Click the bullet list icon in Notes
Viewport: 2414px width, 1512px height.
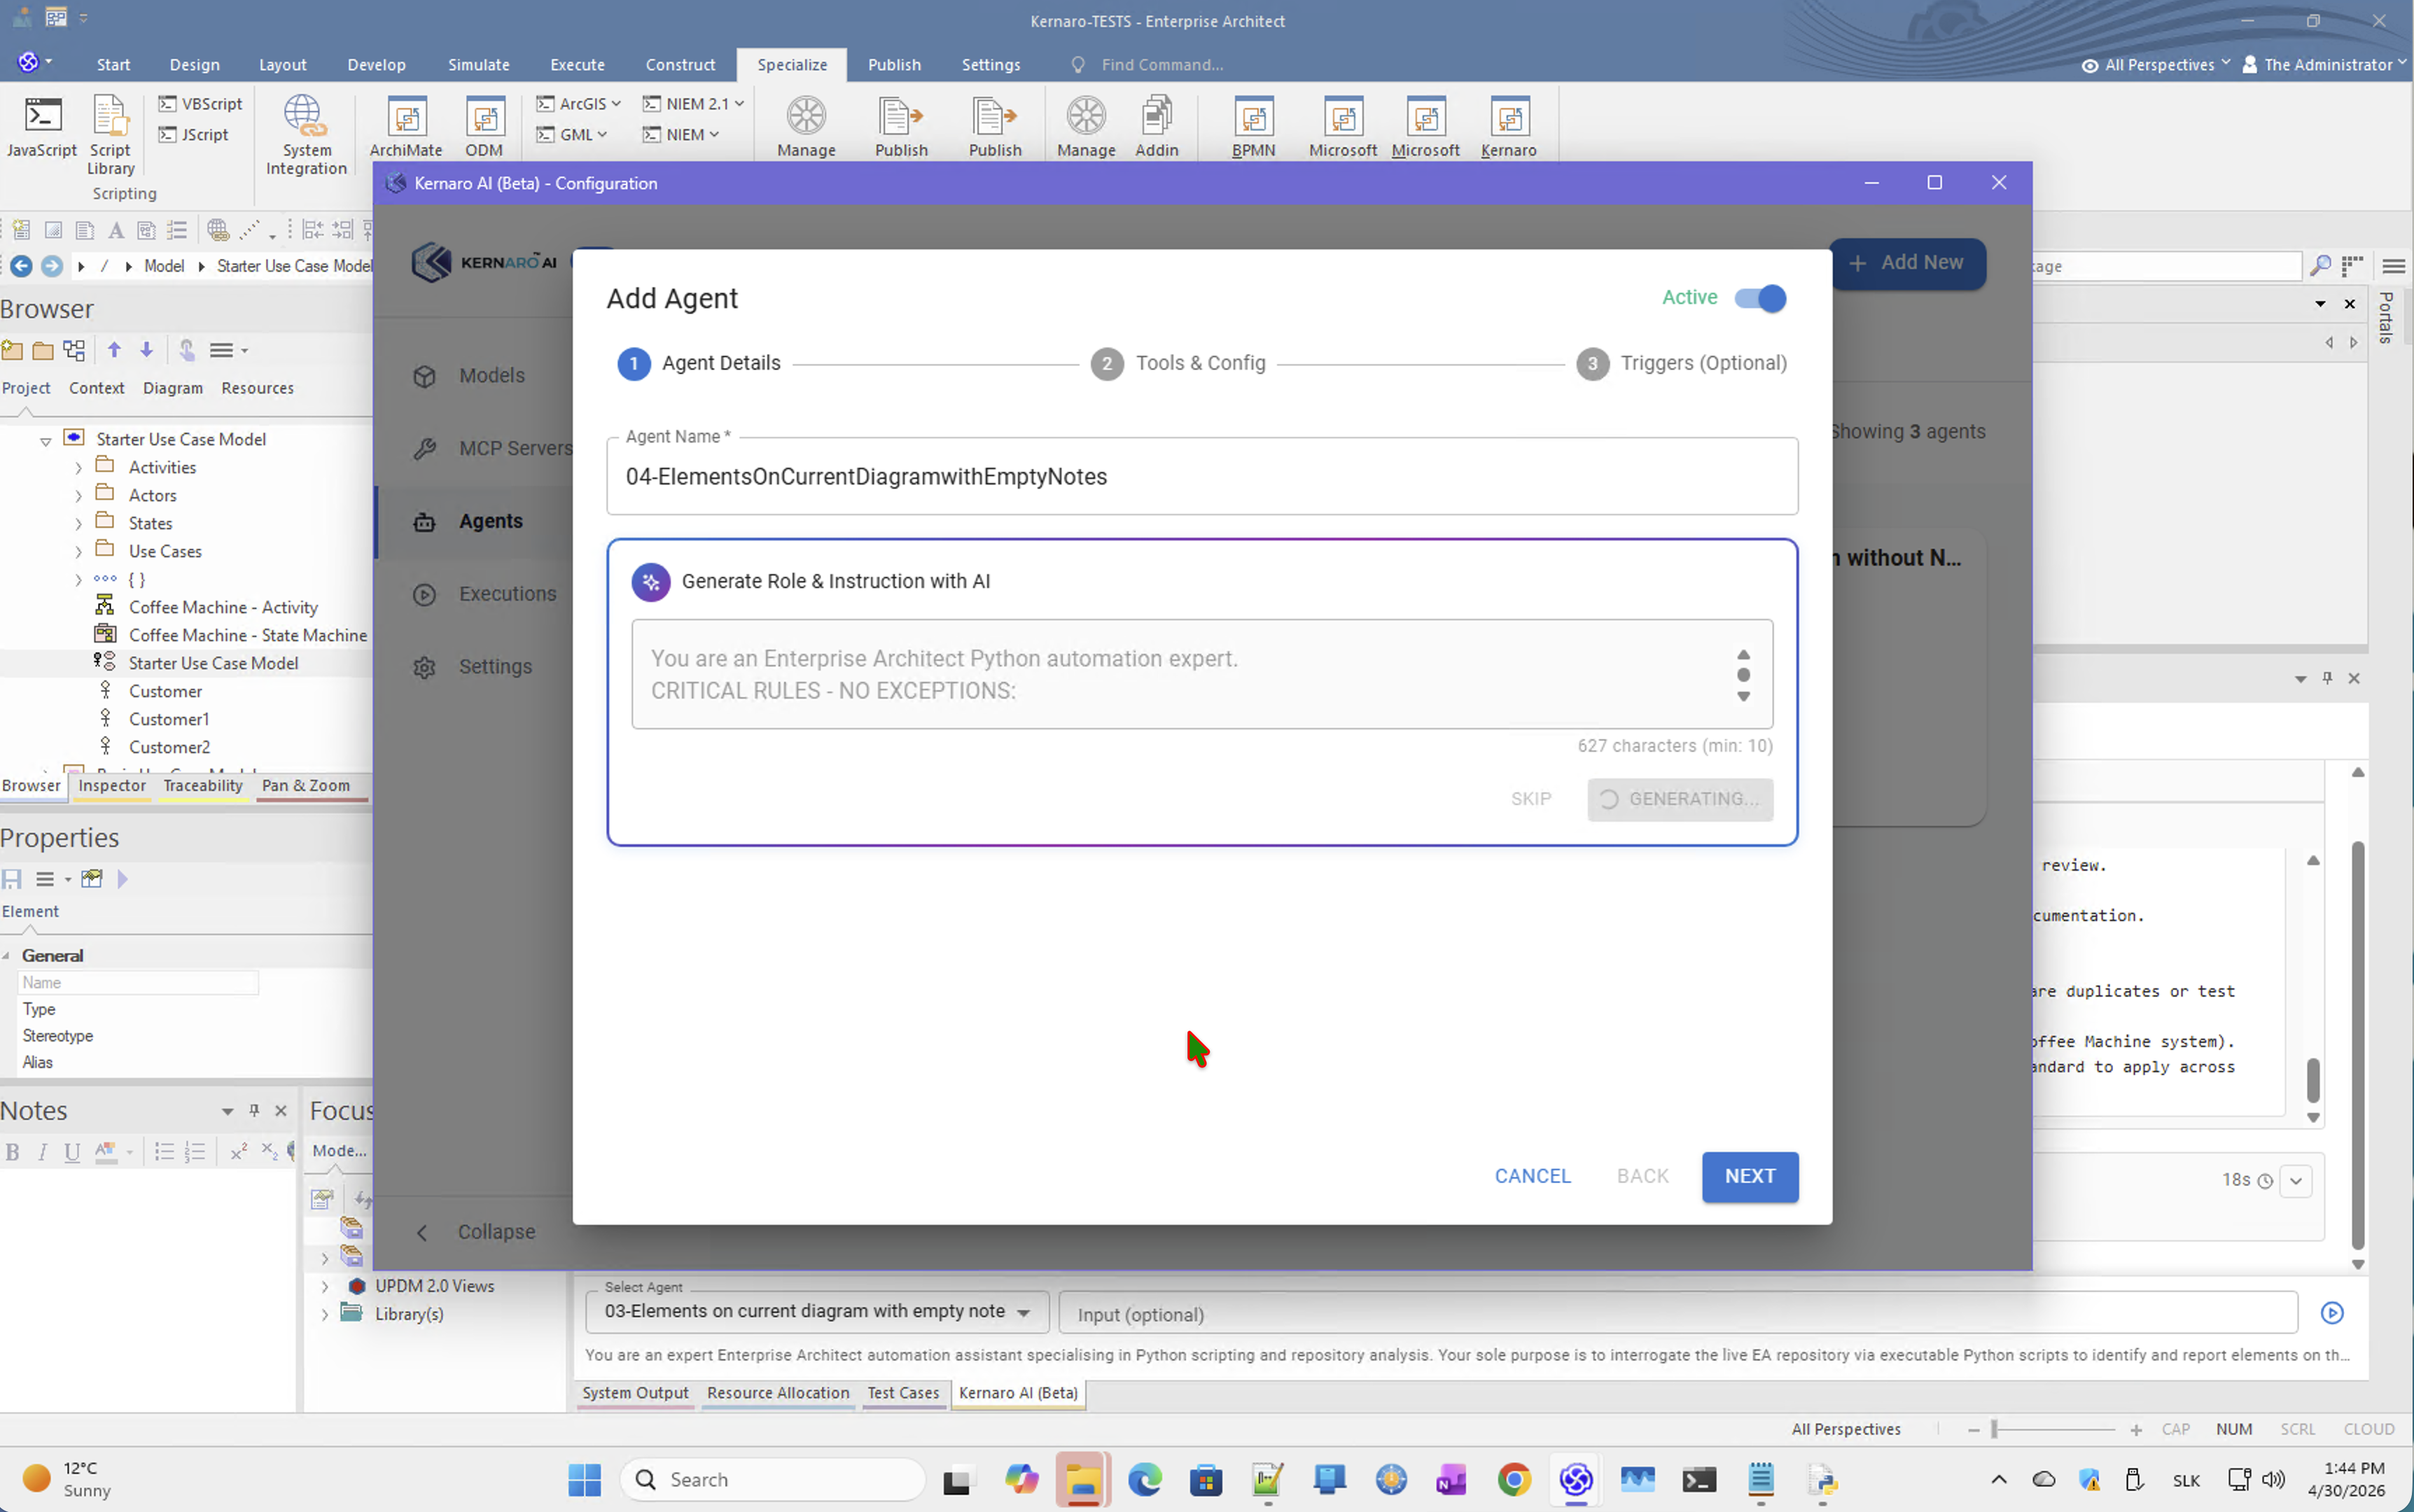pyautogui.click(x=165, y=1152)
